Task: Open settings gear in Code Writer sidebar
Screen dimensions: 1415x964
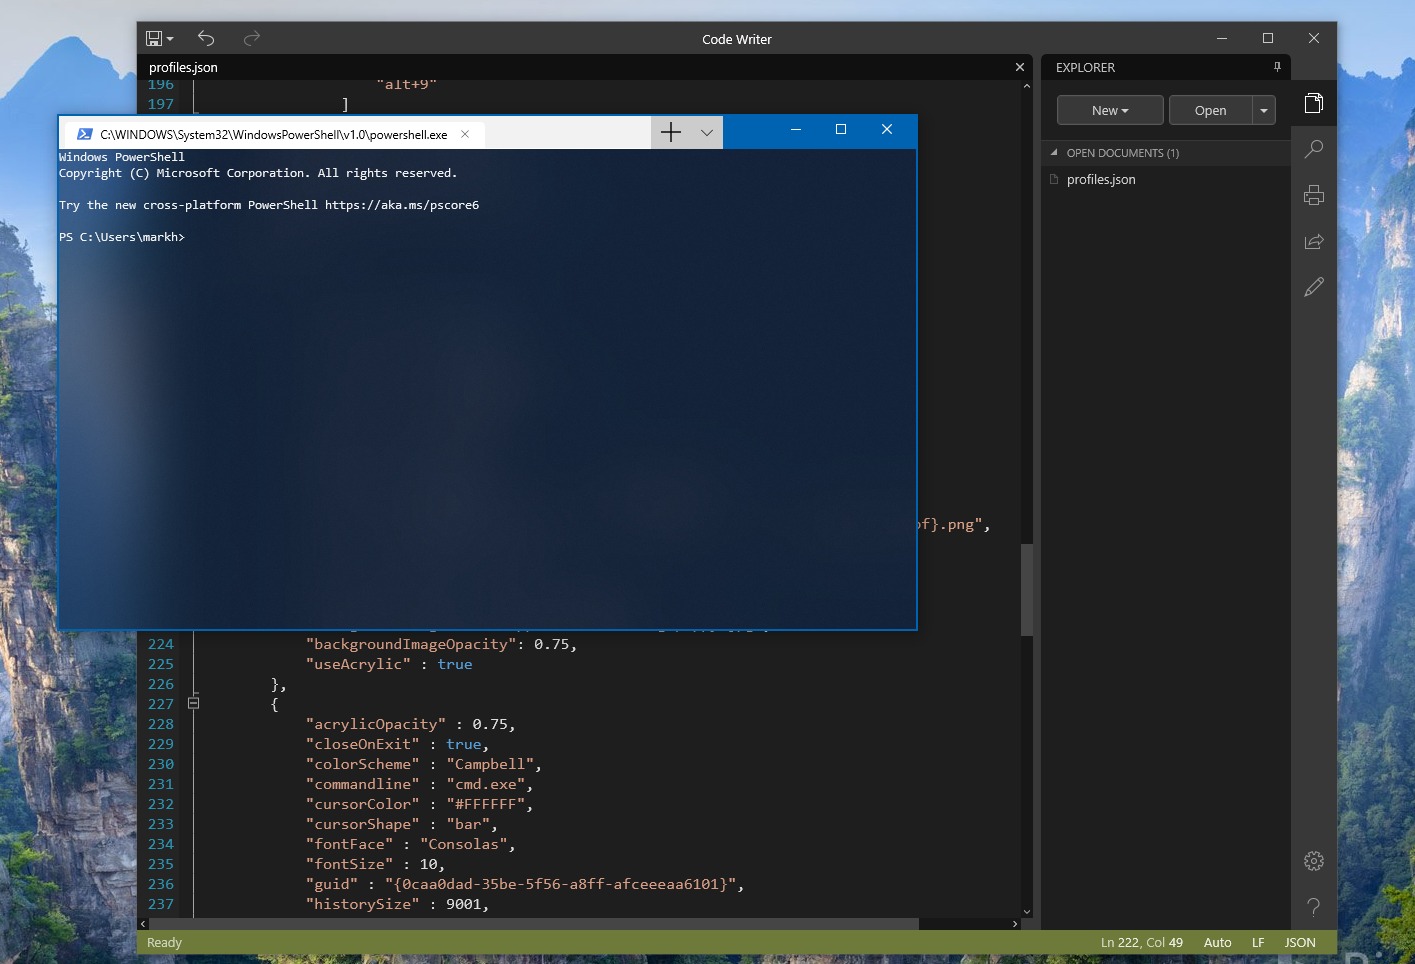Action: (1314, 861)
